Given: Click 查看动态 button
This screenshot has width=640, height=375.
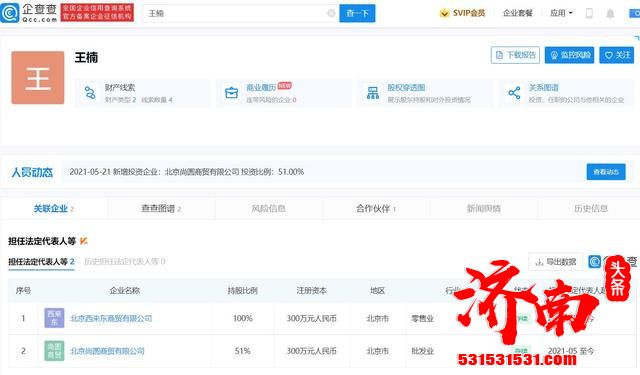Looking at the screenshot, I should (x=606, y=172).
